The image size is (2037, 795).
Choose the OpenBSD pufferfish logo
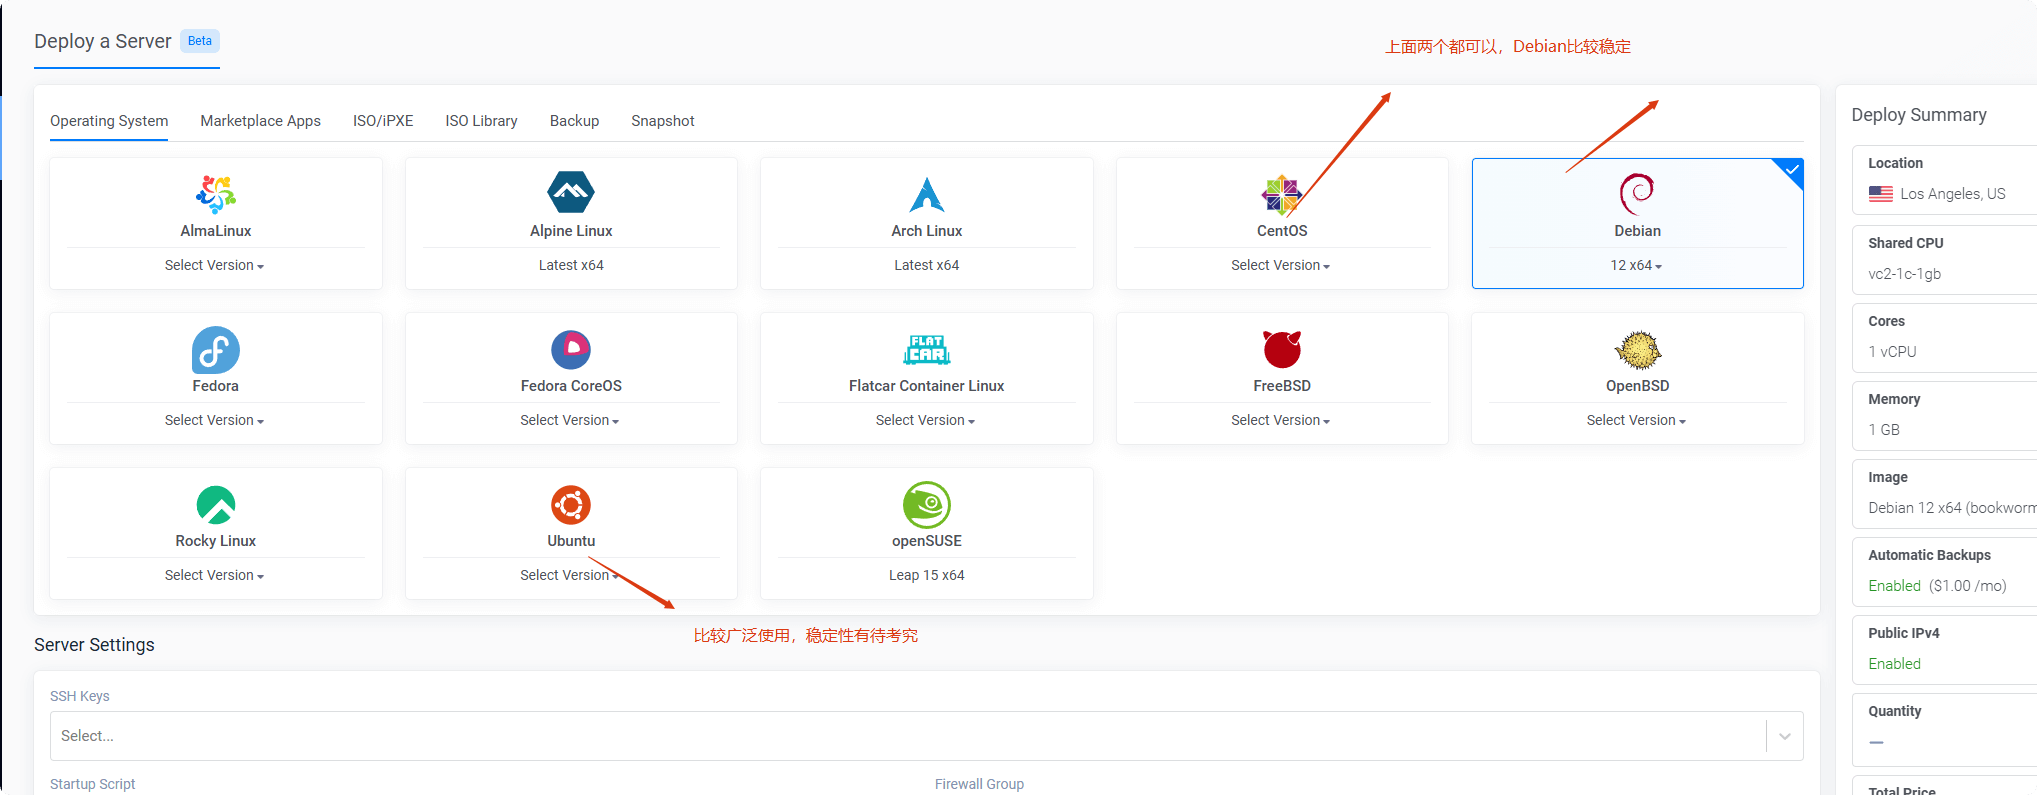1638,350
